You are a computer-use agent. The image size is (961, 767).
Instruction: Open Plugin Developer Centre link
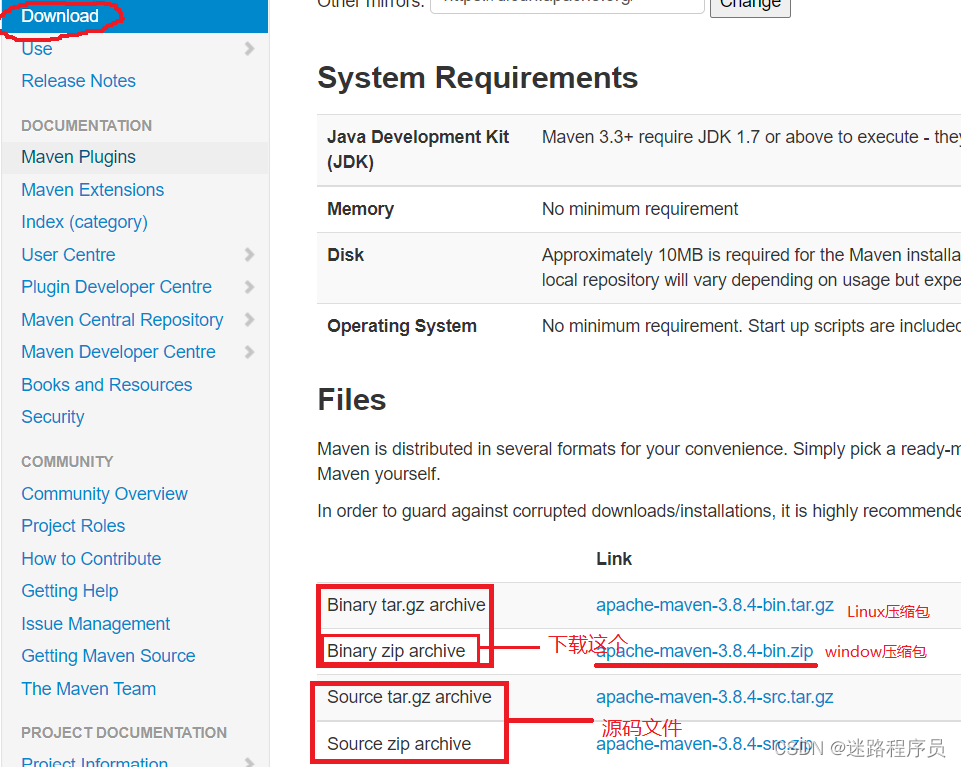[116, 287]
